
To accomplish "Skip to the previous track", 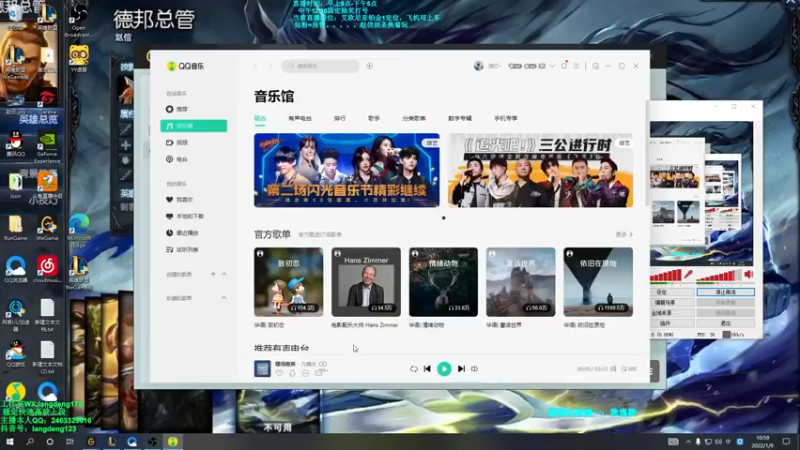I will tap(428, 369).
